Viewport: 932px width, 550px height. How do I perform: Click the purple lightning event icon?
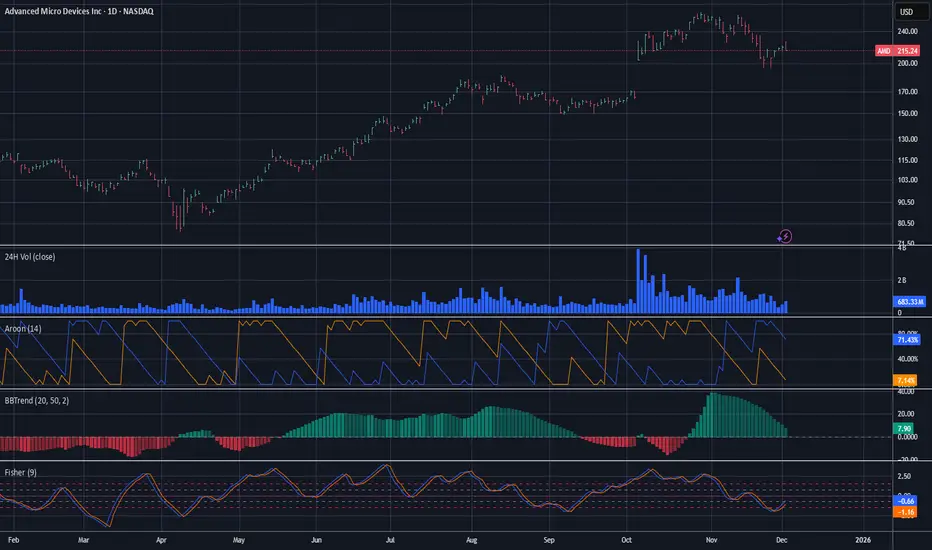click(785, 237)
